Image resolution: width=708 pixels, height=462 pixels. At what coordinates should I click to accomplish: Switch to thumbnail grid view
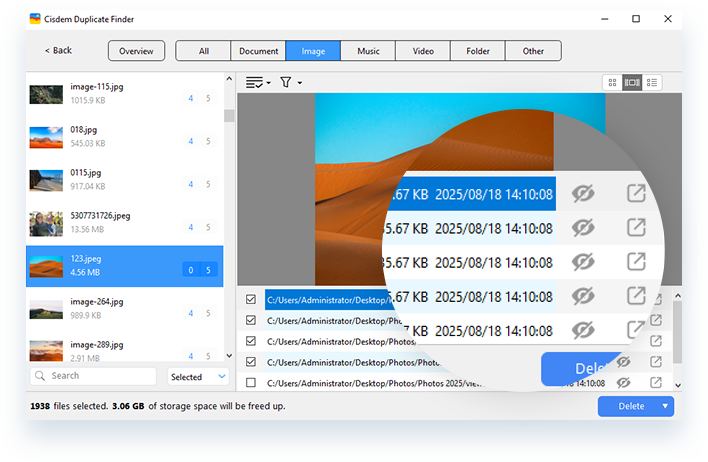point(612,83)
